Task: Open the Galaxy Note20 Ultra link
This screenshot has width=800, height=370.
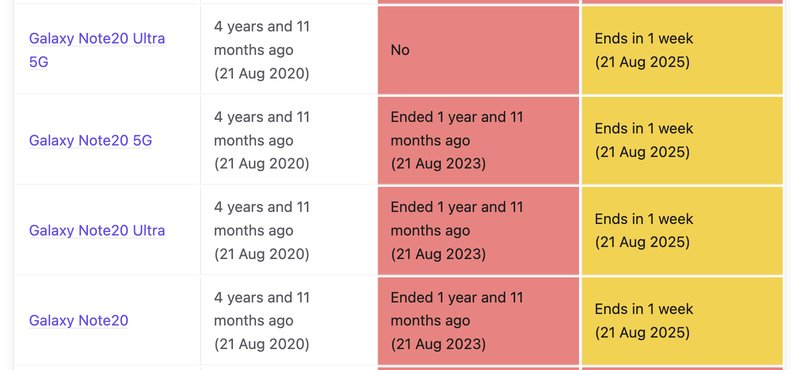Action: click(x=97, y=231)
